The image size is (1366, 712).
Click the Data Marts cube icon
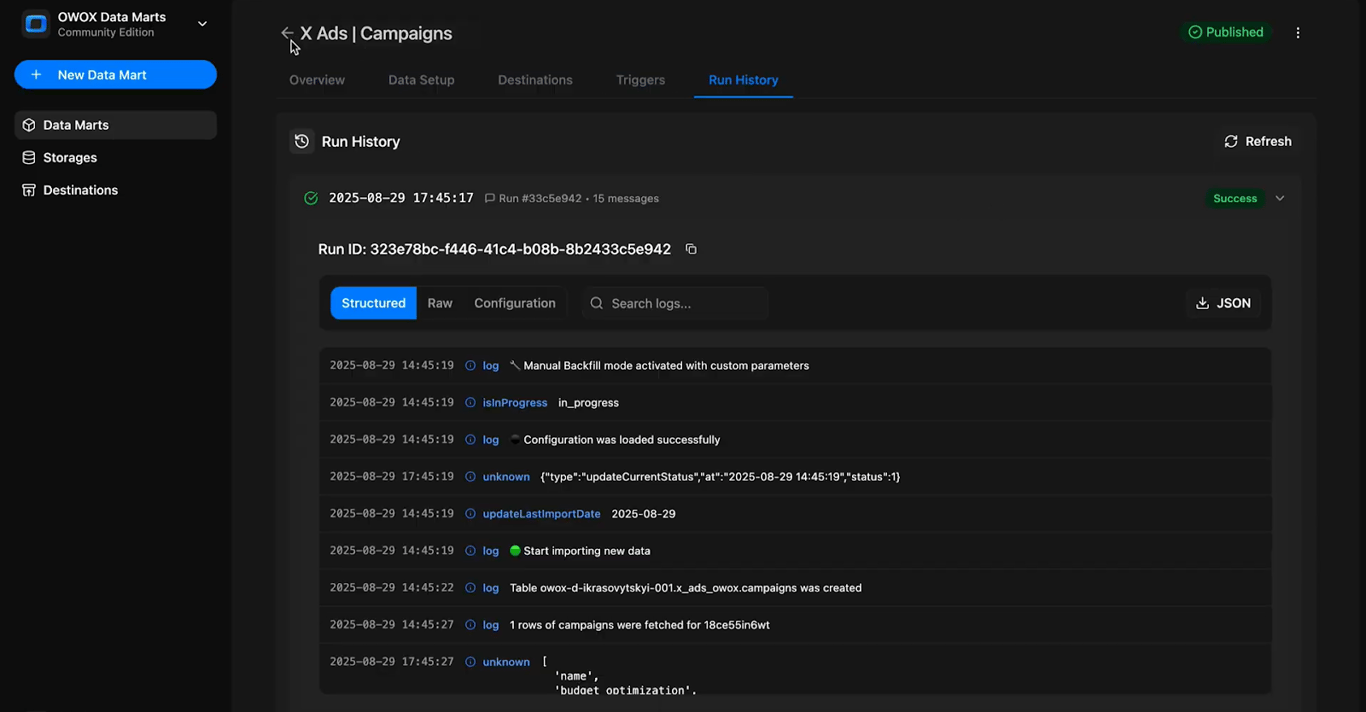coord(29,125)
